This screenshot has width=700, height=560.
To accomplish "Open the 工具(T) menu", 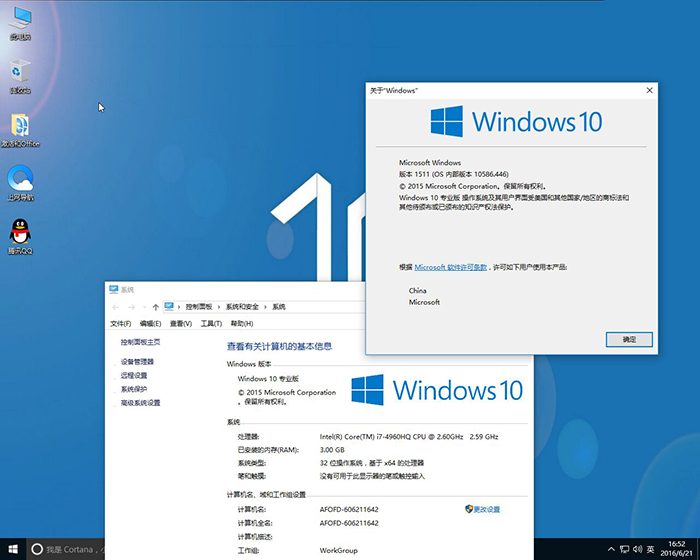I will coord(211,324).
